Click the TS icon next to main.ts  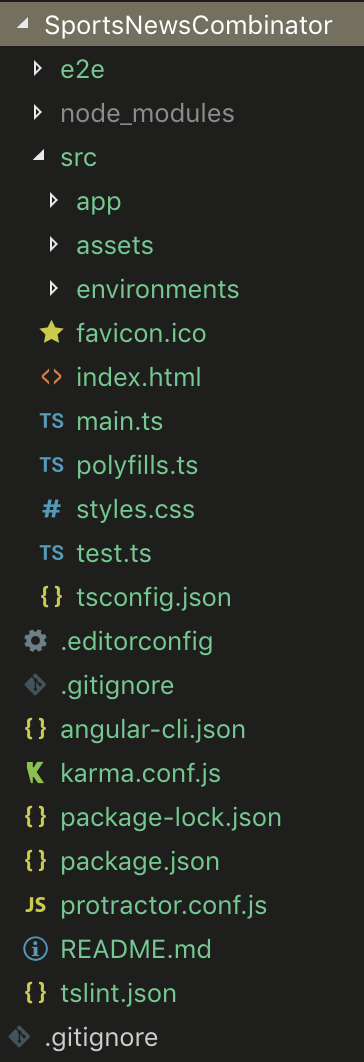(52, 421)
